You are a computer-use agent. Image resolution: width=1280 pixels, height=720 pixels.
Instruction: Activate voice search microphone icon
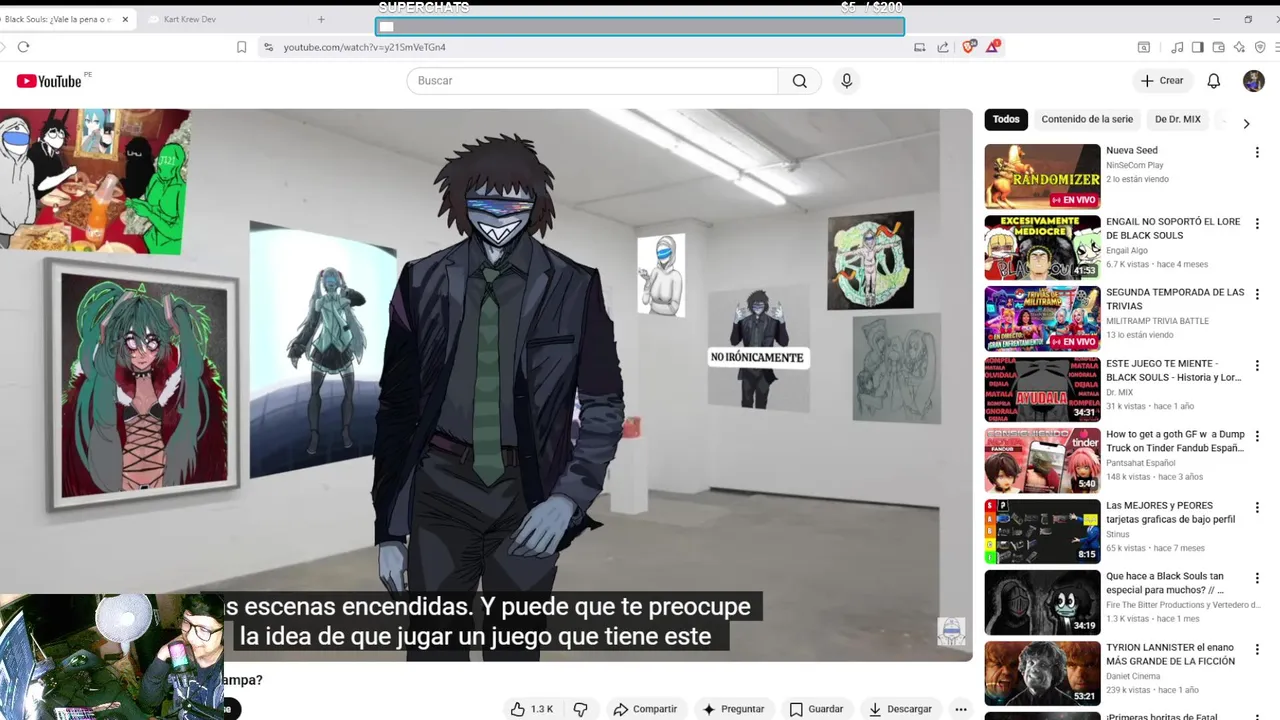(847, 81)
